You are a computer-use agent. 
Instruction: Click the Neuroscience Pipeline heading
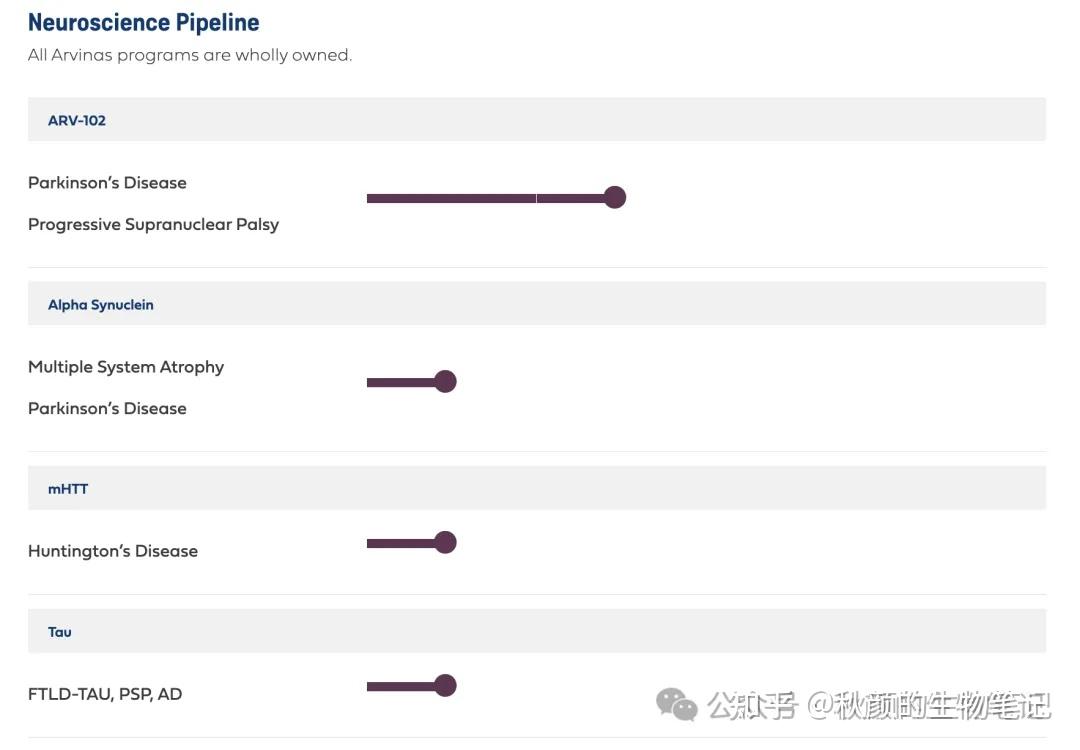[x=144, y=22]
